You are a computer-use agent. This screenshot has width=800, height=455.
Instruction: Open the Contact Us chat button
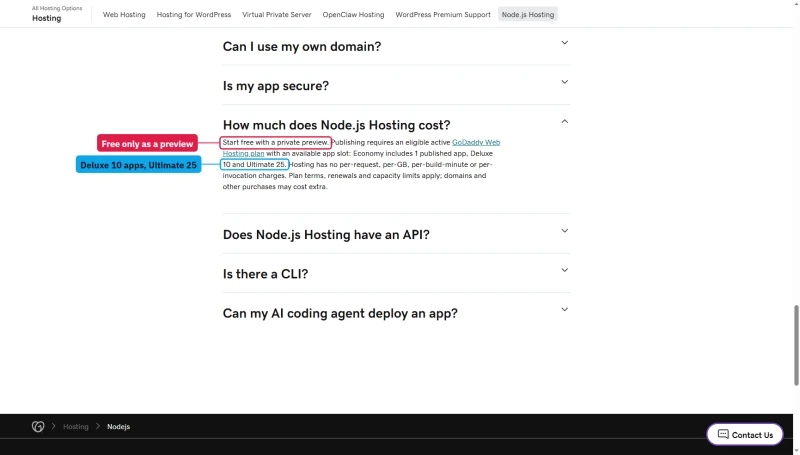(x=745, y=435)
